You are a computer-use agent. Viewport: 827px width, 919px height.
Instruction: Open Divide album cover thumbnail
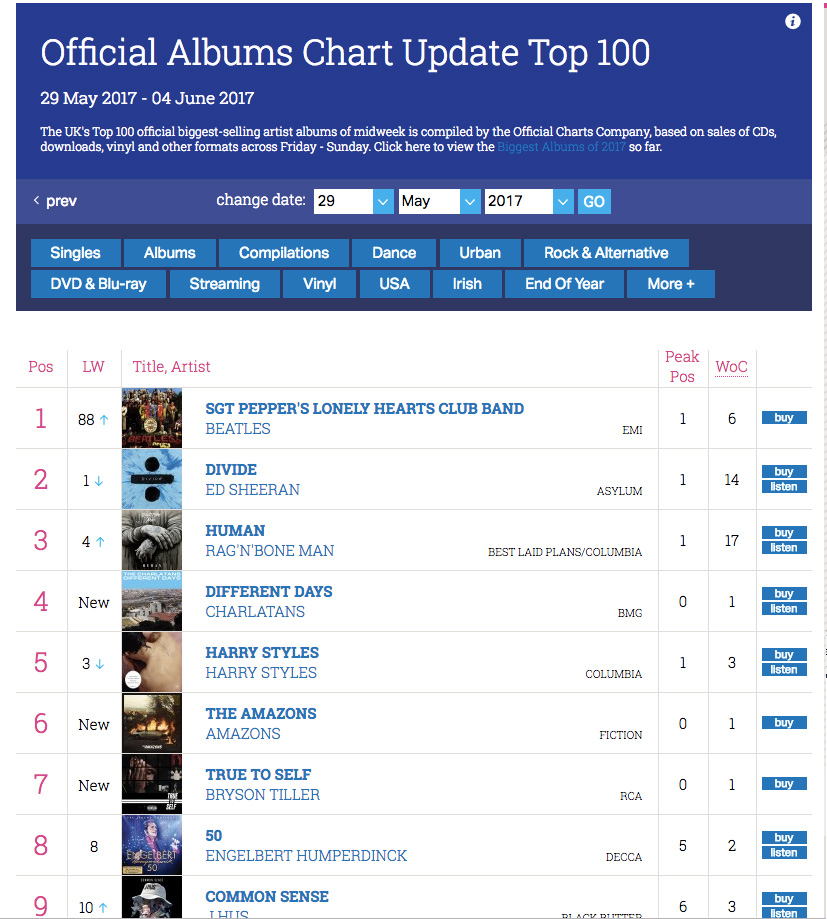pyautogui.click(x=152, y=479)
